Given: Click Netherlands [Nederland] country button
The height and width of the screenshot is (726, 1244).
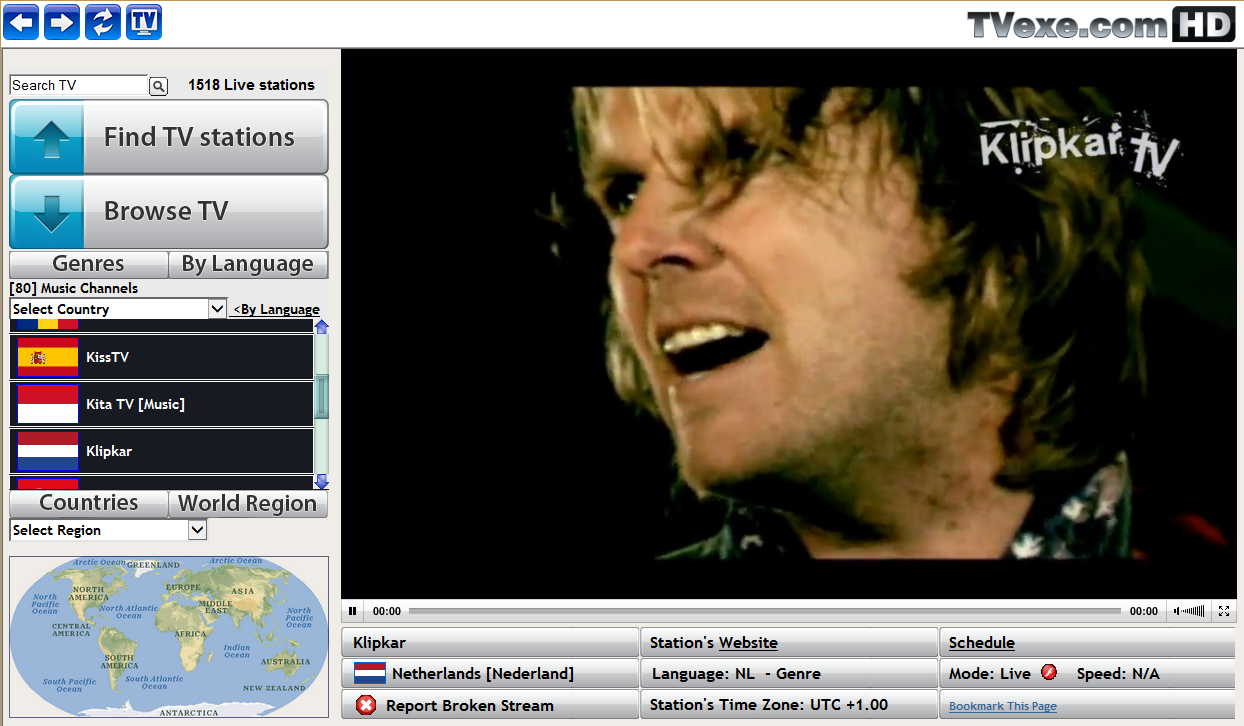Looking at the screenshot, I should click(489, 674).
